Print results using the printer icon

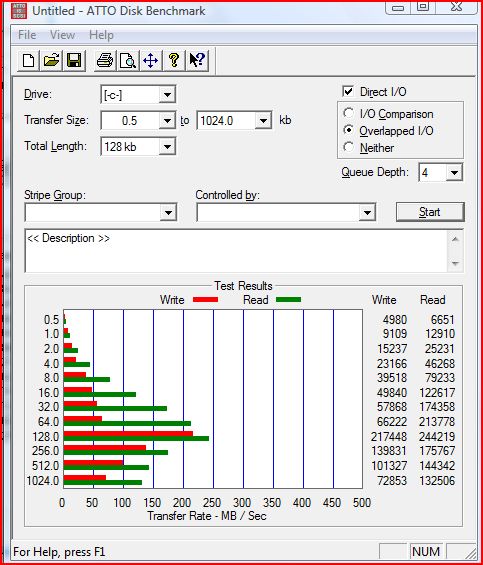coord(105,60)
